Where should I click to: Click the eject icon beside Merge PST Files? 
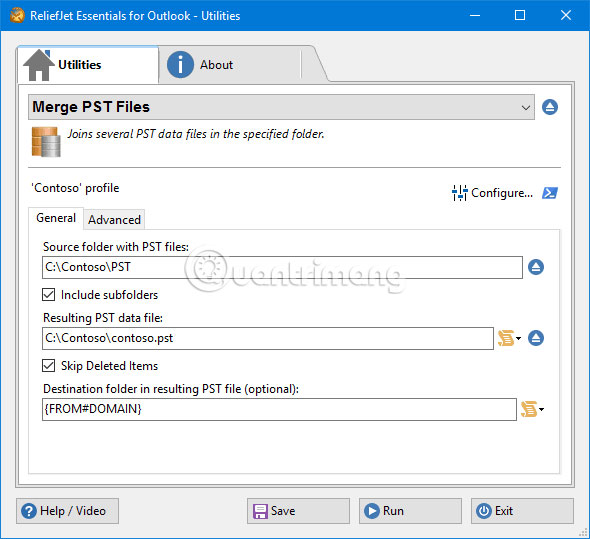click(x=550, y=107)
